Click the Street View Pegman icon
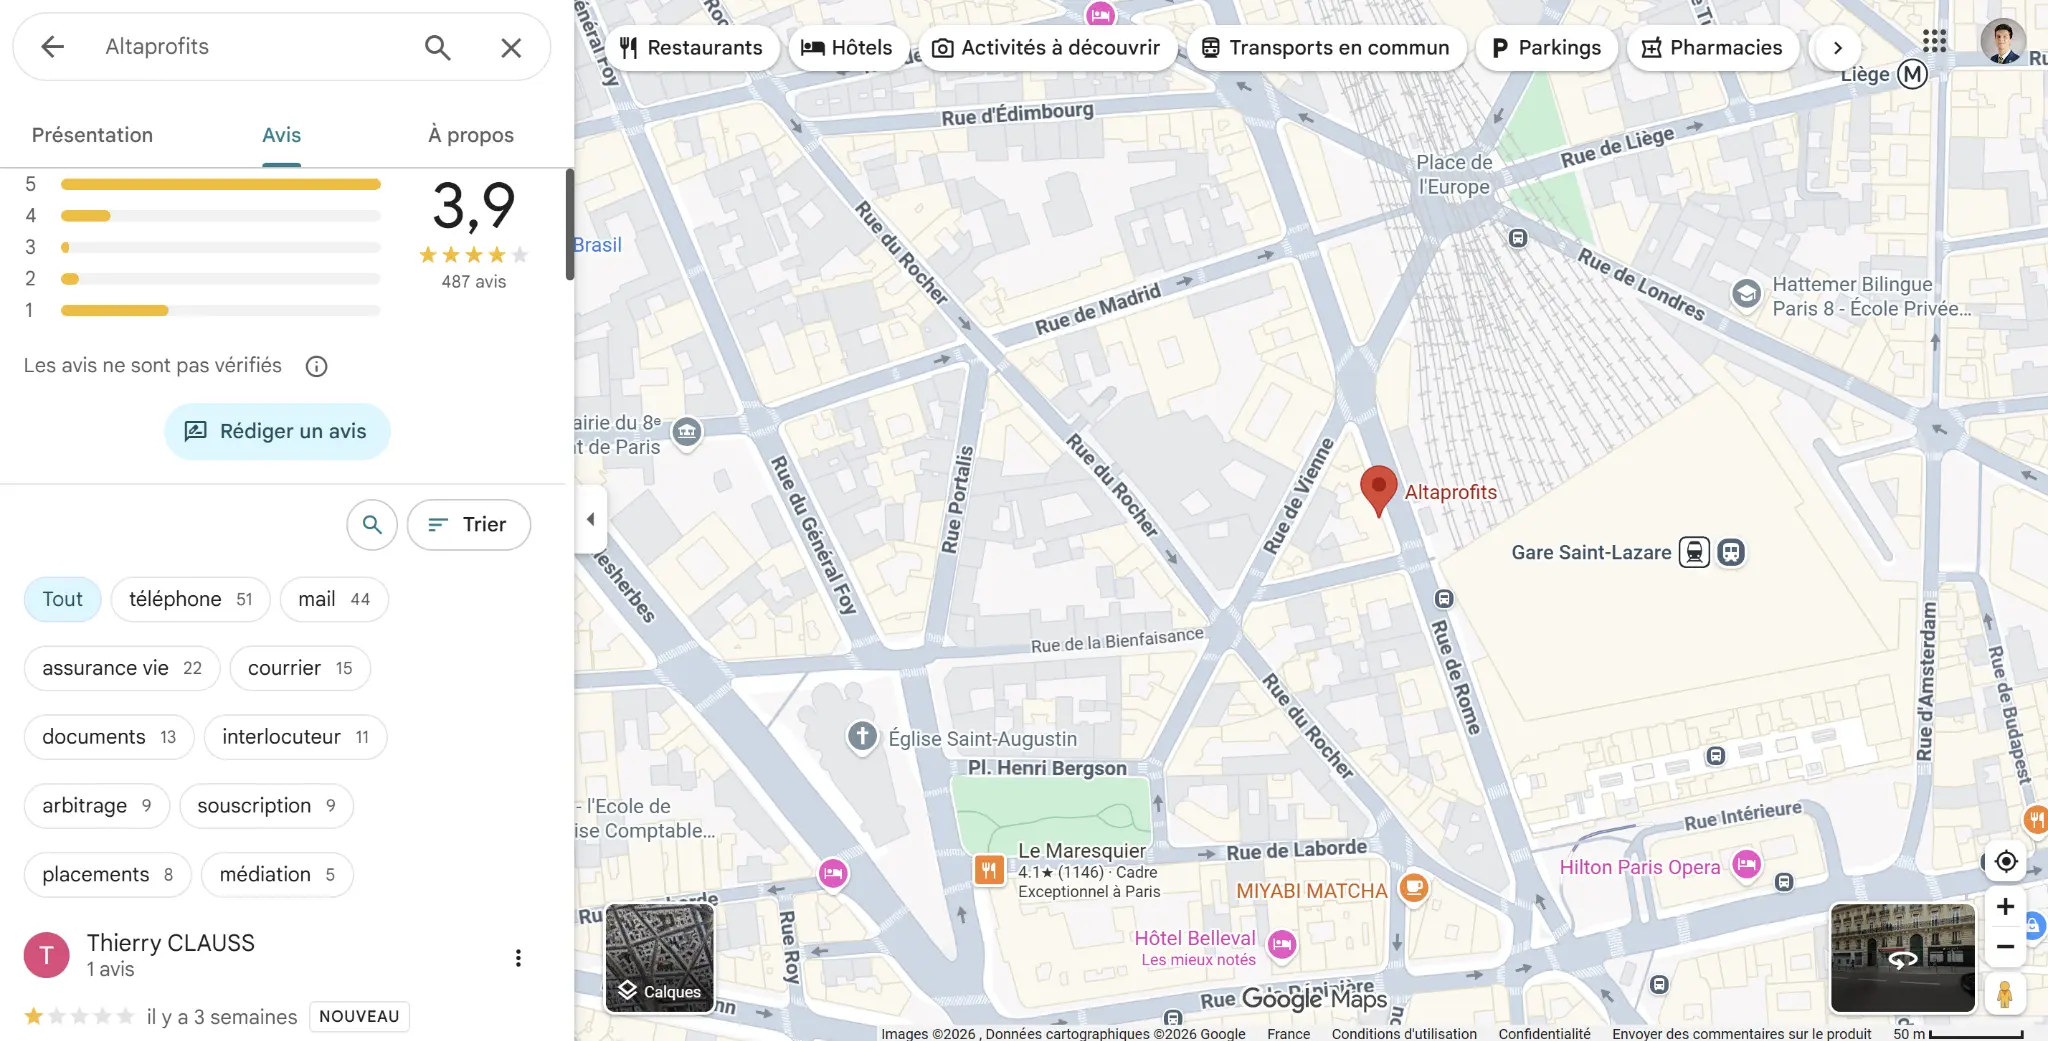The image size is (2048, 1041). pyautogui.click(x=2005, y=994)
